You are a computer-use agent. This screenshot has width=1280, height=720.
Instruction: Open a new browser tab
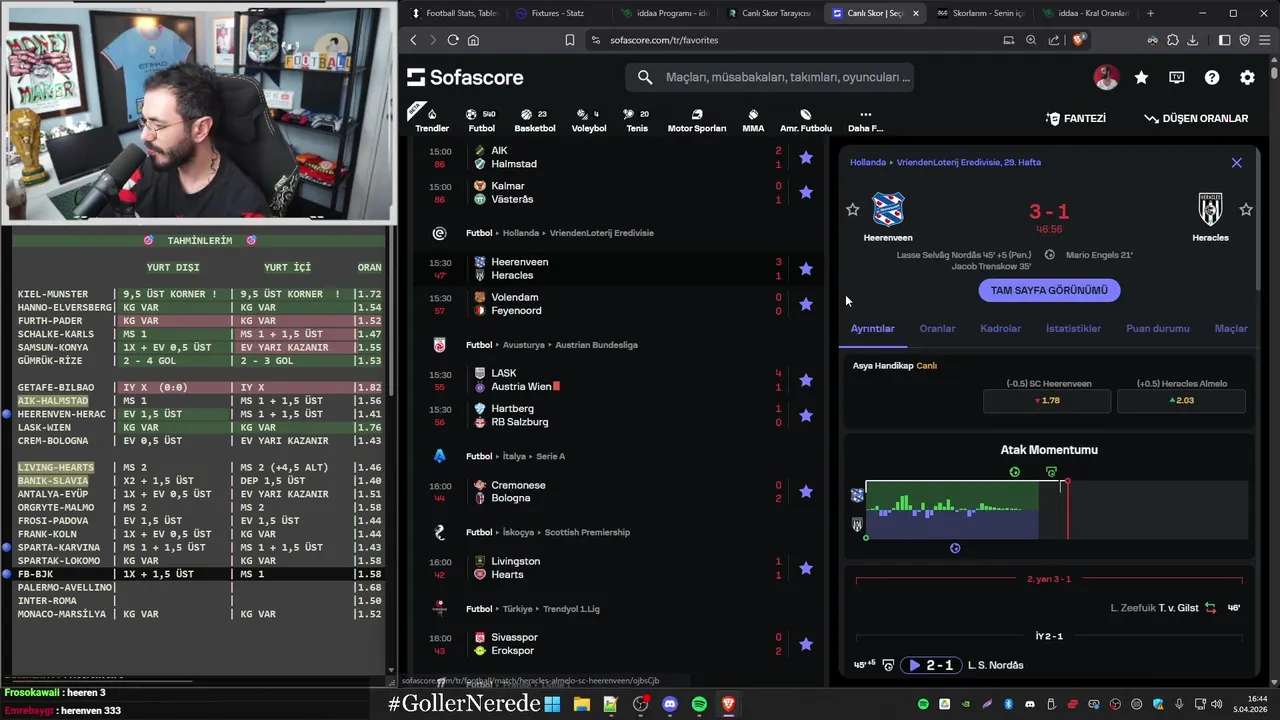tap(1150, 13)
